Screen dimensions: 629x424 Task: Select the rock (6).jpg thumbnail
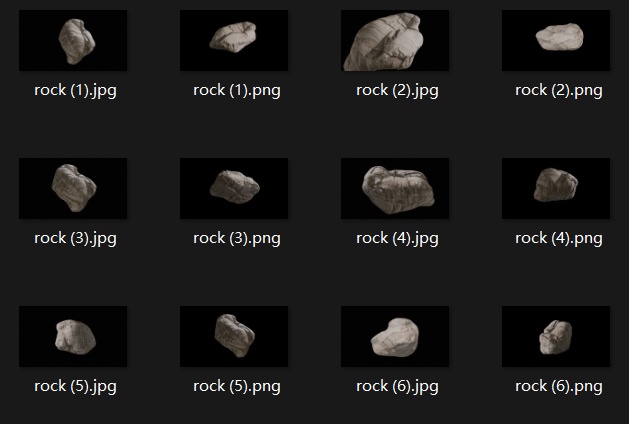[395, 337]
